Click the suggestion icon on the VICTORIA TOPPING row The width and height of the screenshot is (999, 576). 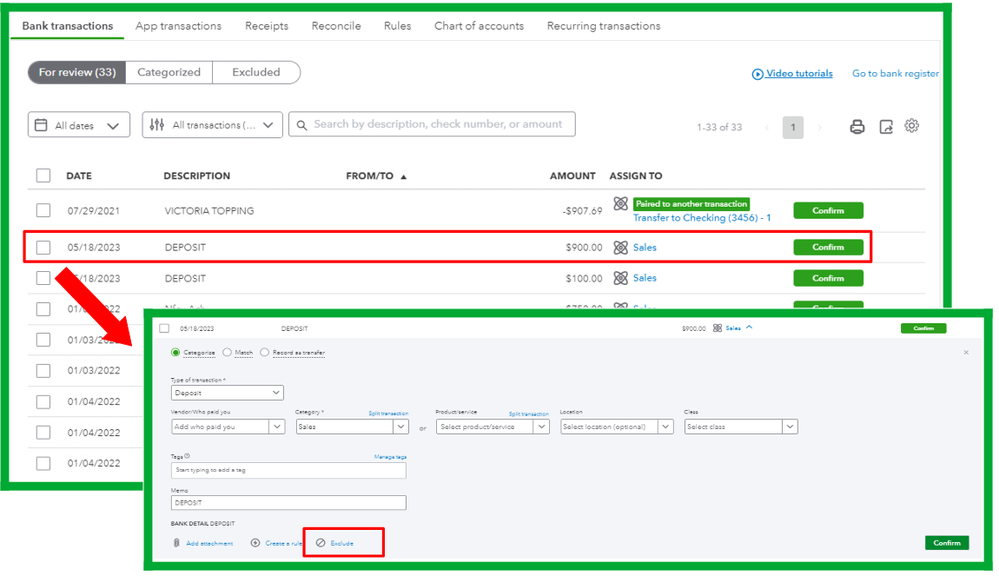[x=621, y=204]
